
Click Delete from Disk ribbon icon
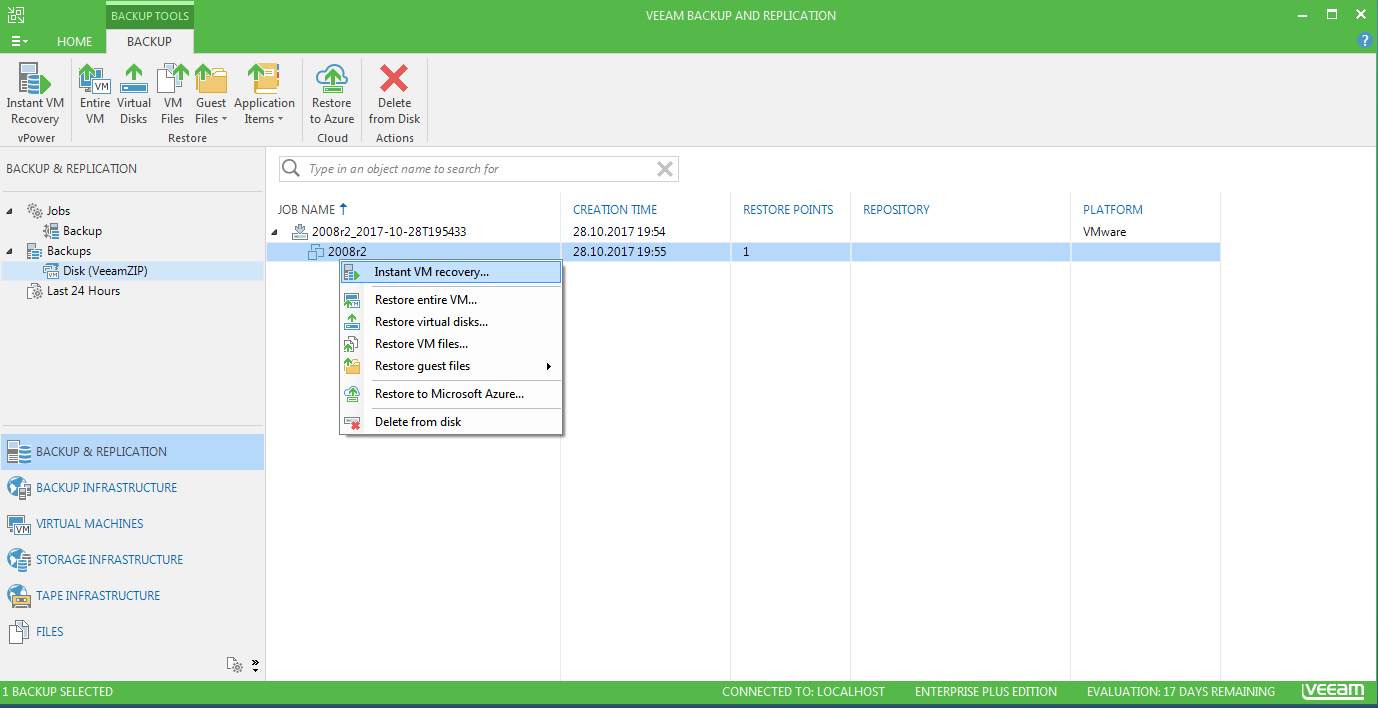click(x=395, y=93)
